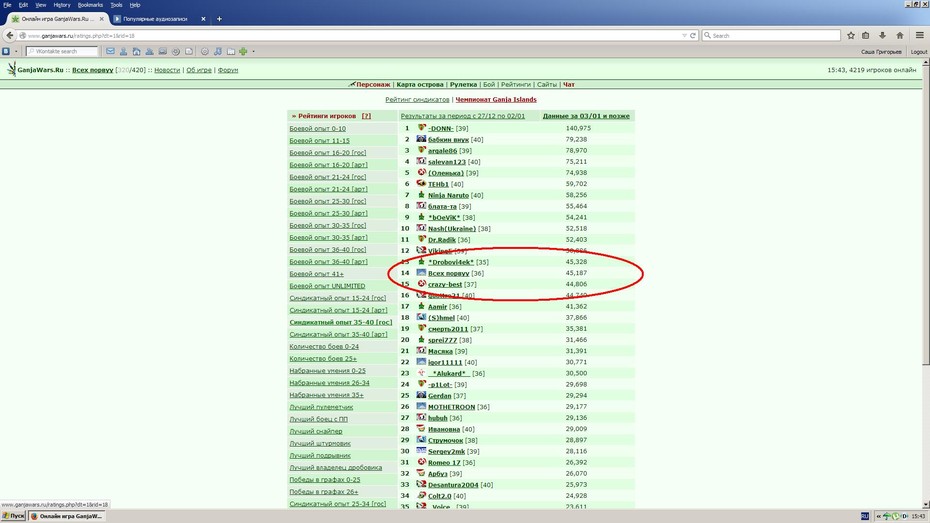Click the browser Search input field
Viewport: 930px width, 523px height.
771,36
